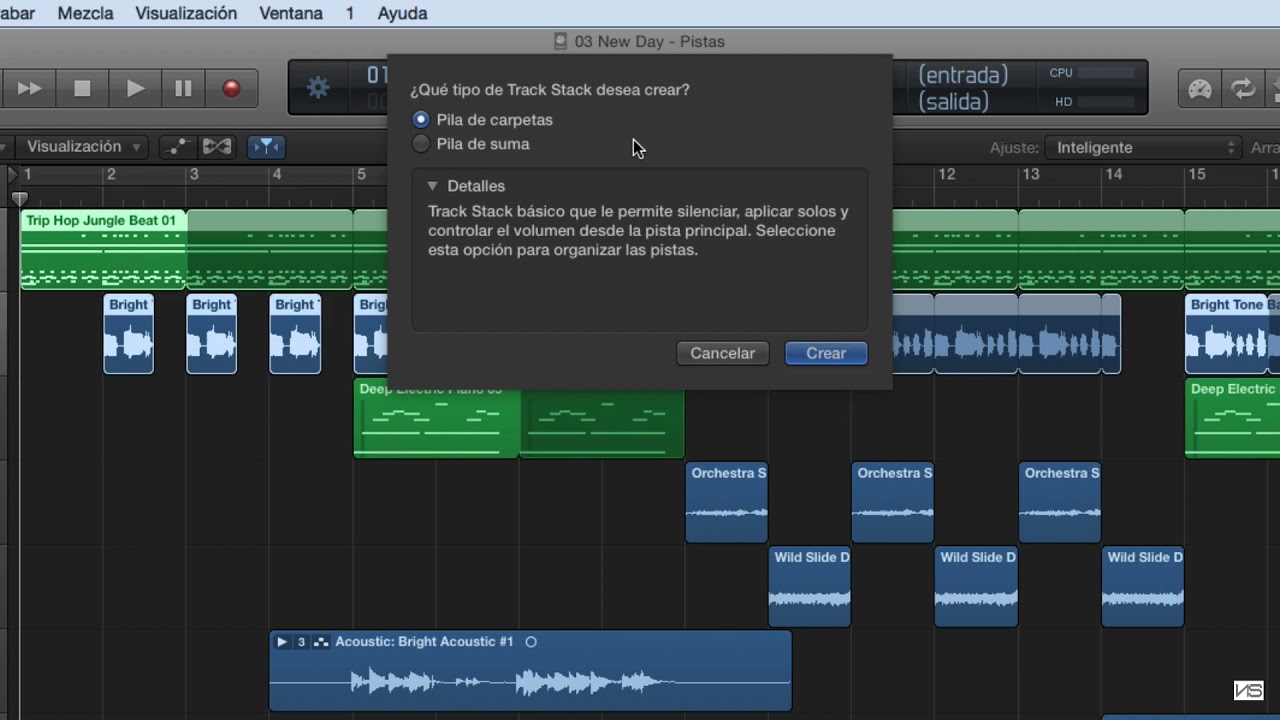Toggle the show automation icon

pos(176,147)
